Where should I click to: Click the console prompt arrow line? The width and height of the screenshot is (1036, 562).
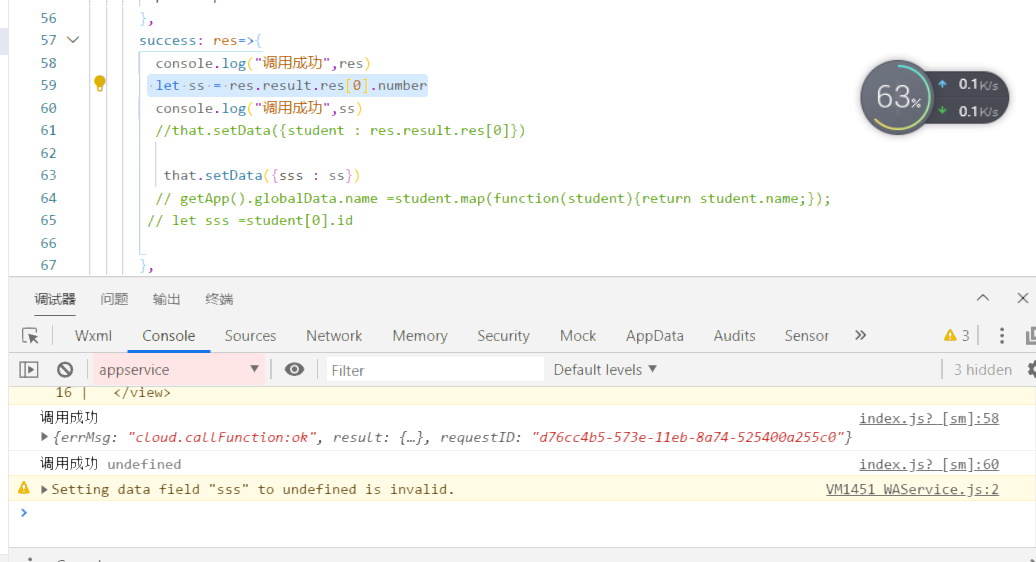pos(24,512)
